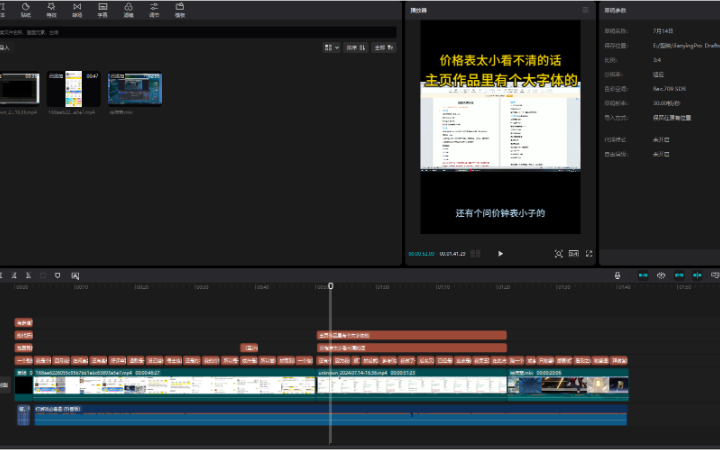Click the yellow subtitle text in preview
This screenshot has width=720, height=450.
click(501, 70)
